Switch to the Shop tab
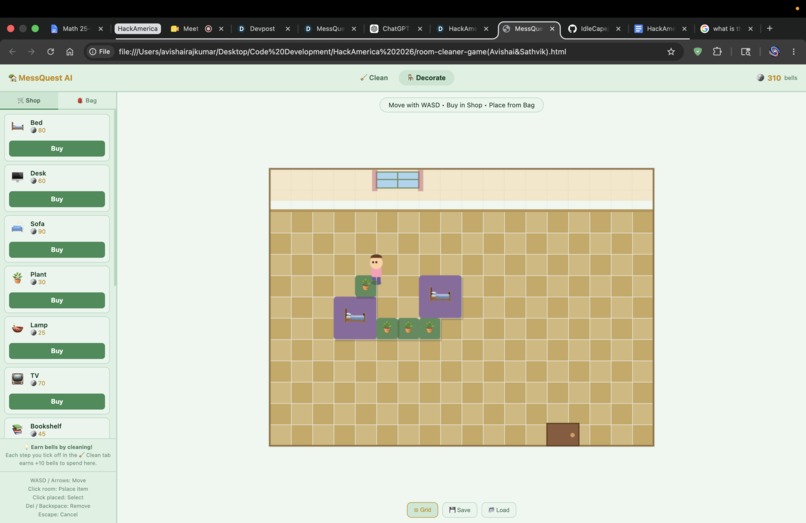 click(x=29, y=100)
